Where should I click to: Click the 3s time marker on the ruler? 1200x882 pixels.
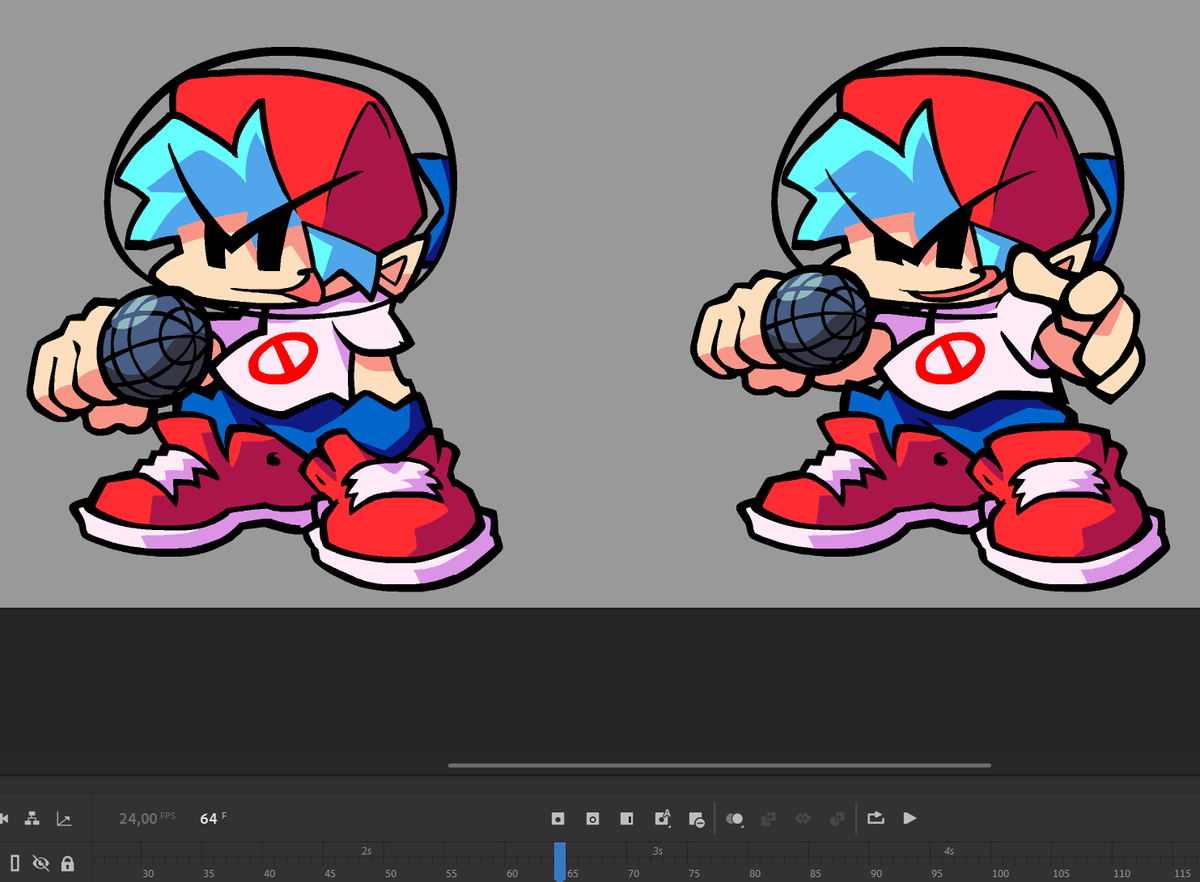click(x=658, y=851)
